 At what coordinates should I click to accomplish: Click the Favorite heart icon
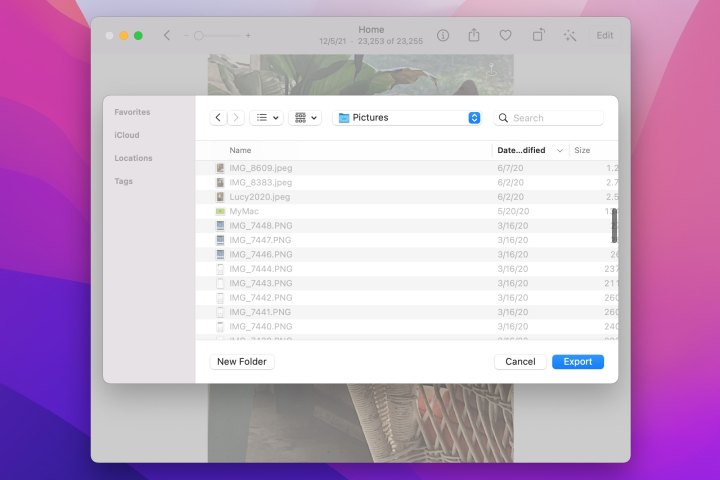(506, 35)
